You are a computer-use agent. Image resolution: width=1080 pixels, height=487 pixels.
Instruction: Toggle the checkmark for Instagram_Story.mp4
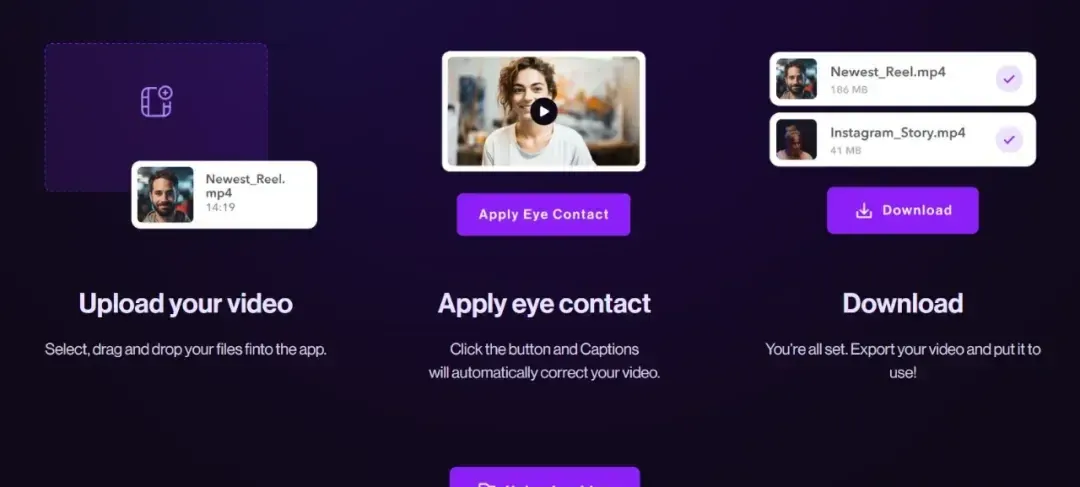coord(1009,140)
